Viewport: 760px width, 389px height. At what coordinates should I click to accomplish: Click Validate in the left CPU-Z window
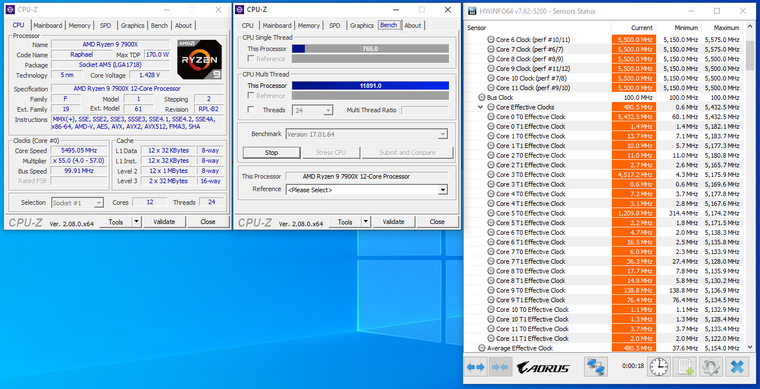point(164,222)
